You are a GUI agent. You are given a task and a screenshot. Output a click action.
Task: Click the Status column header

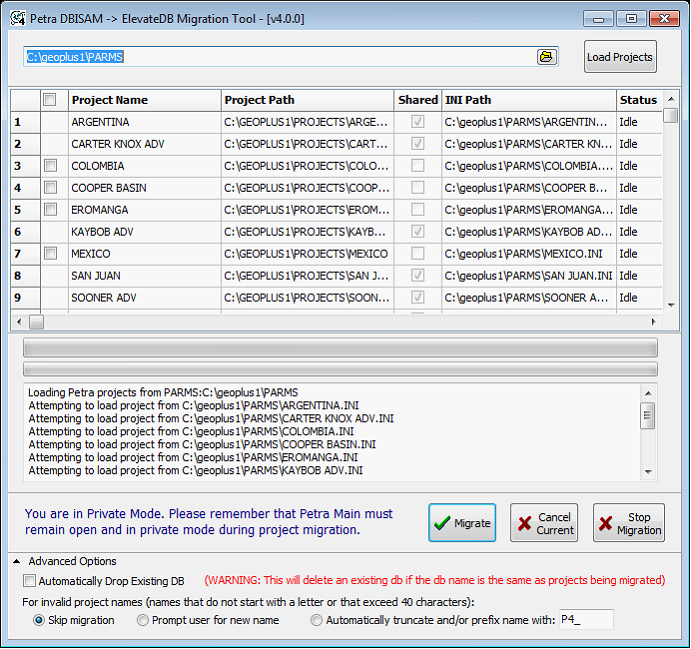638,100
